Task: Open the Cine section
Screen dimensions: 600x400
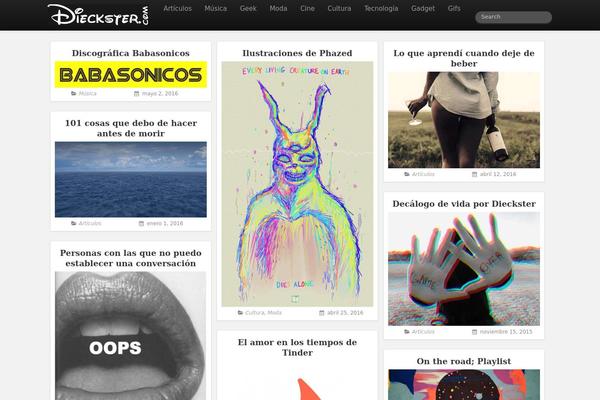Action: [x=307, y=8]
